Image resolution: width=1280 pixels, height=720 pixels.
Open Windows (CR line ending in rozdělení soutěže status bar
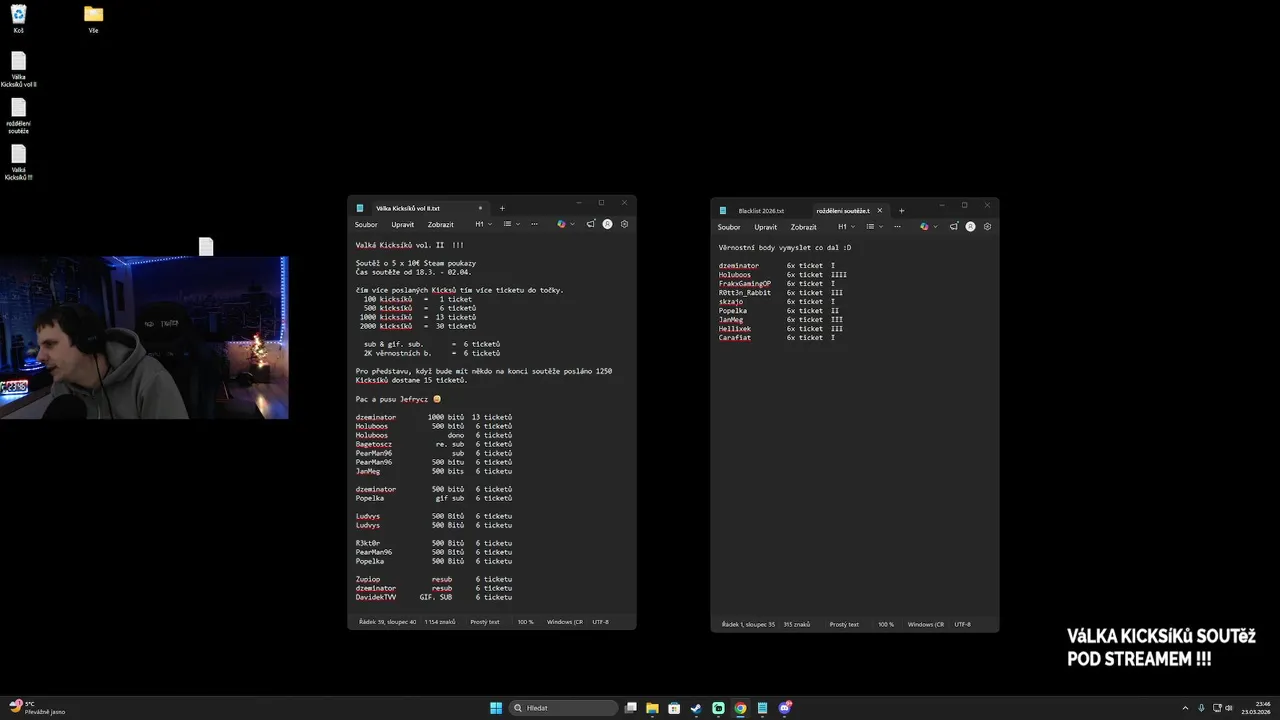(926, 624)
